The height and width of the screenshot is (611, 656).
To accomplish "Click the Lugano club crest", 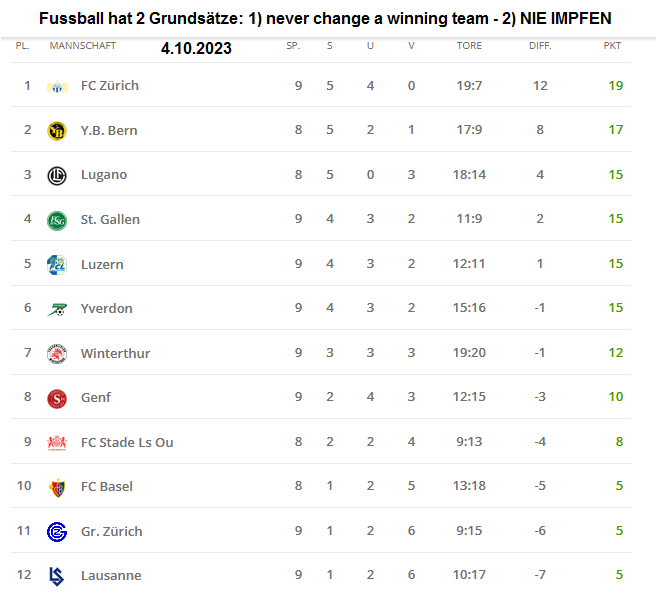I will click(56, 175).
